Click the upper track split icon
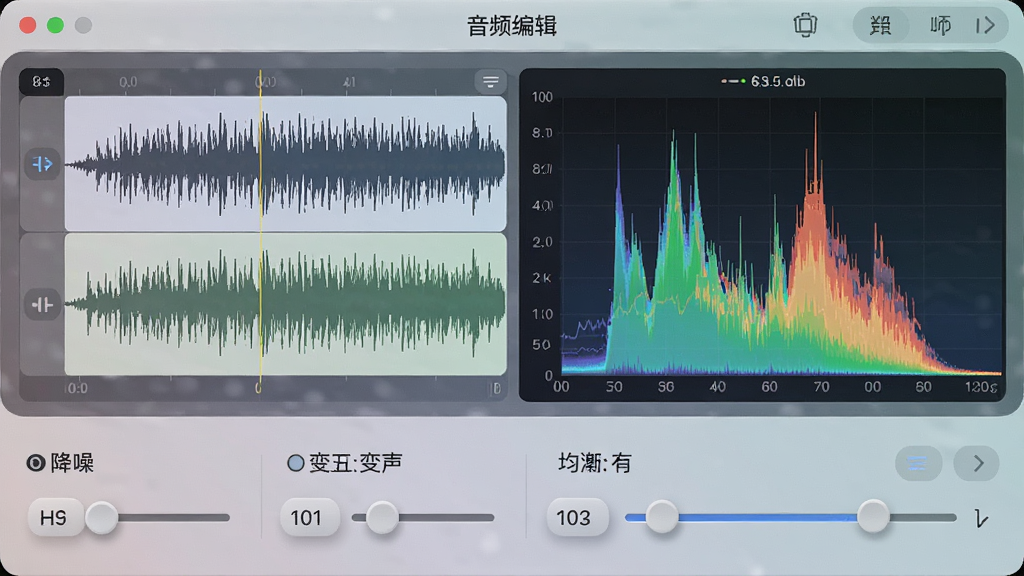The width and height of the screenshot is (1024, 576). click(42, 164)
